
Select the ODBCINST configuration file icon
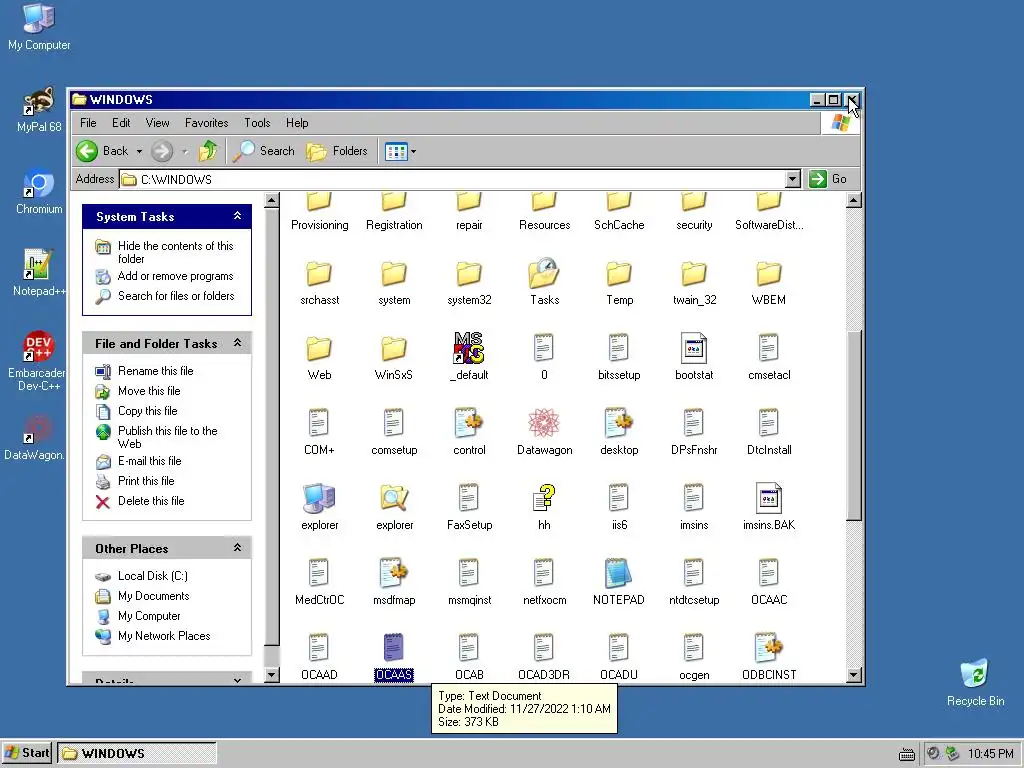[x=769, y=648]
